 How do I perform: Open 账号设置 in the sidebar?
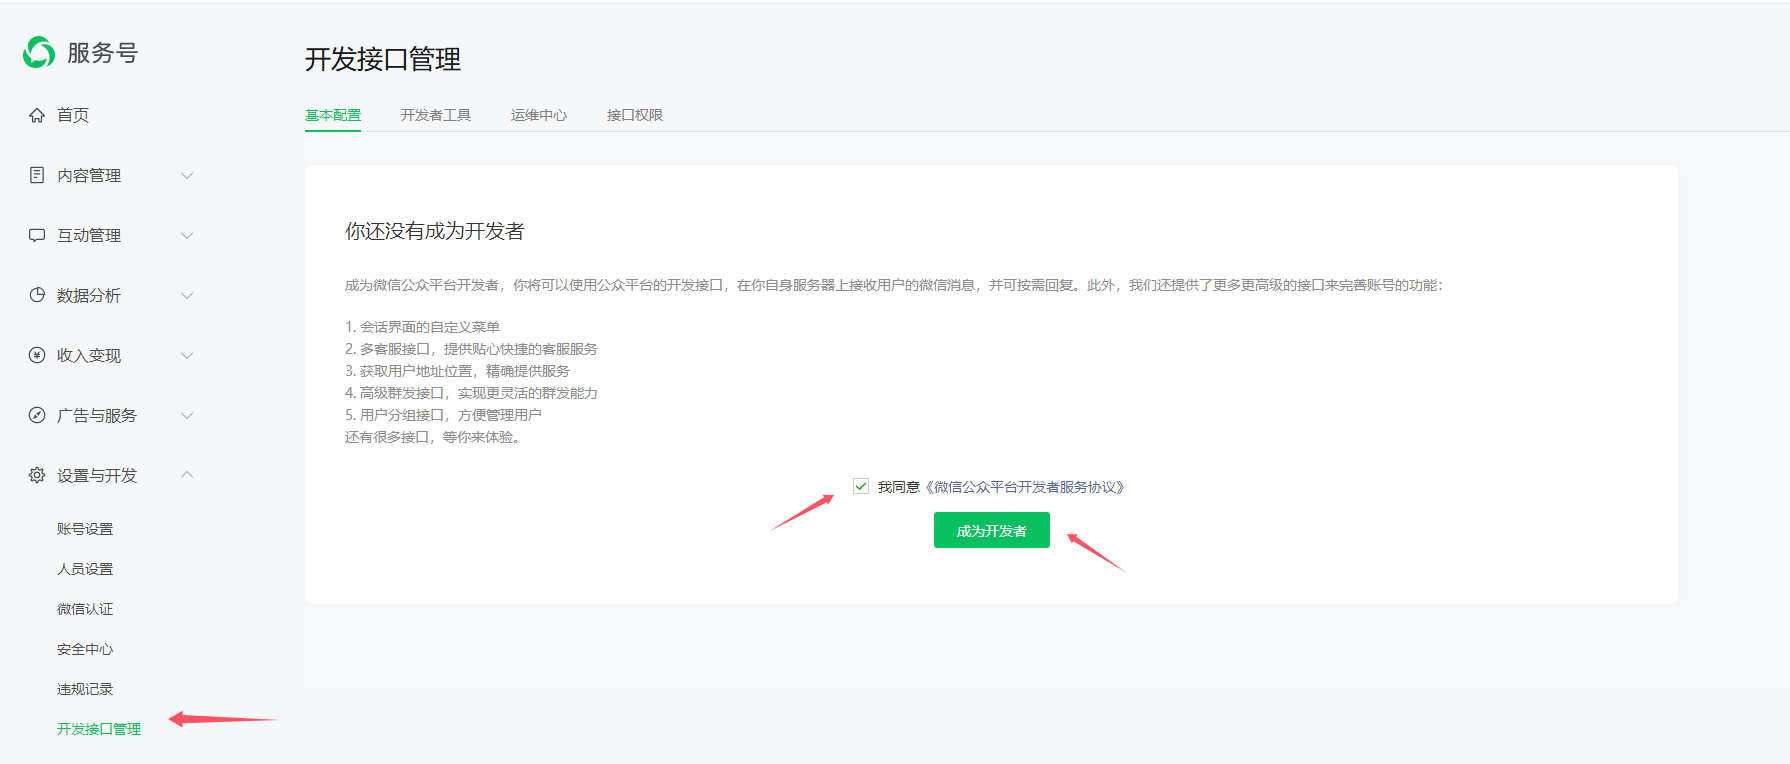(85, 529)
